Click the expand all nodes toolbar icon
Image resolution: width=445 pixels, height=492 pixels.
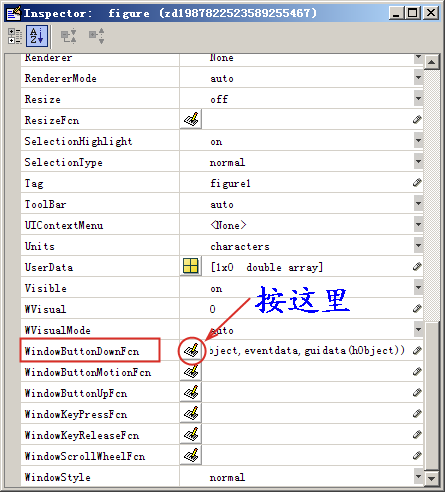[68, 36]
